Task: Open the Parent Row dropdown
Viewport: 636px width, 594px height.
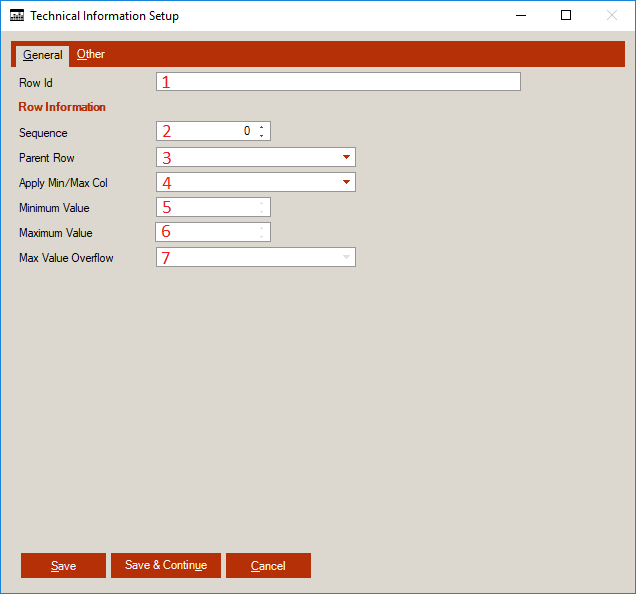Action: (346, 157)
